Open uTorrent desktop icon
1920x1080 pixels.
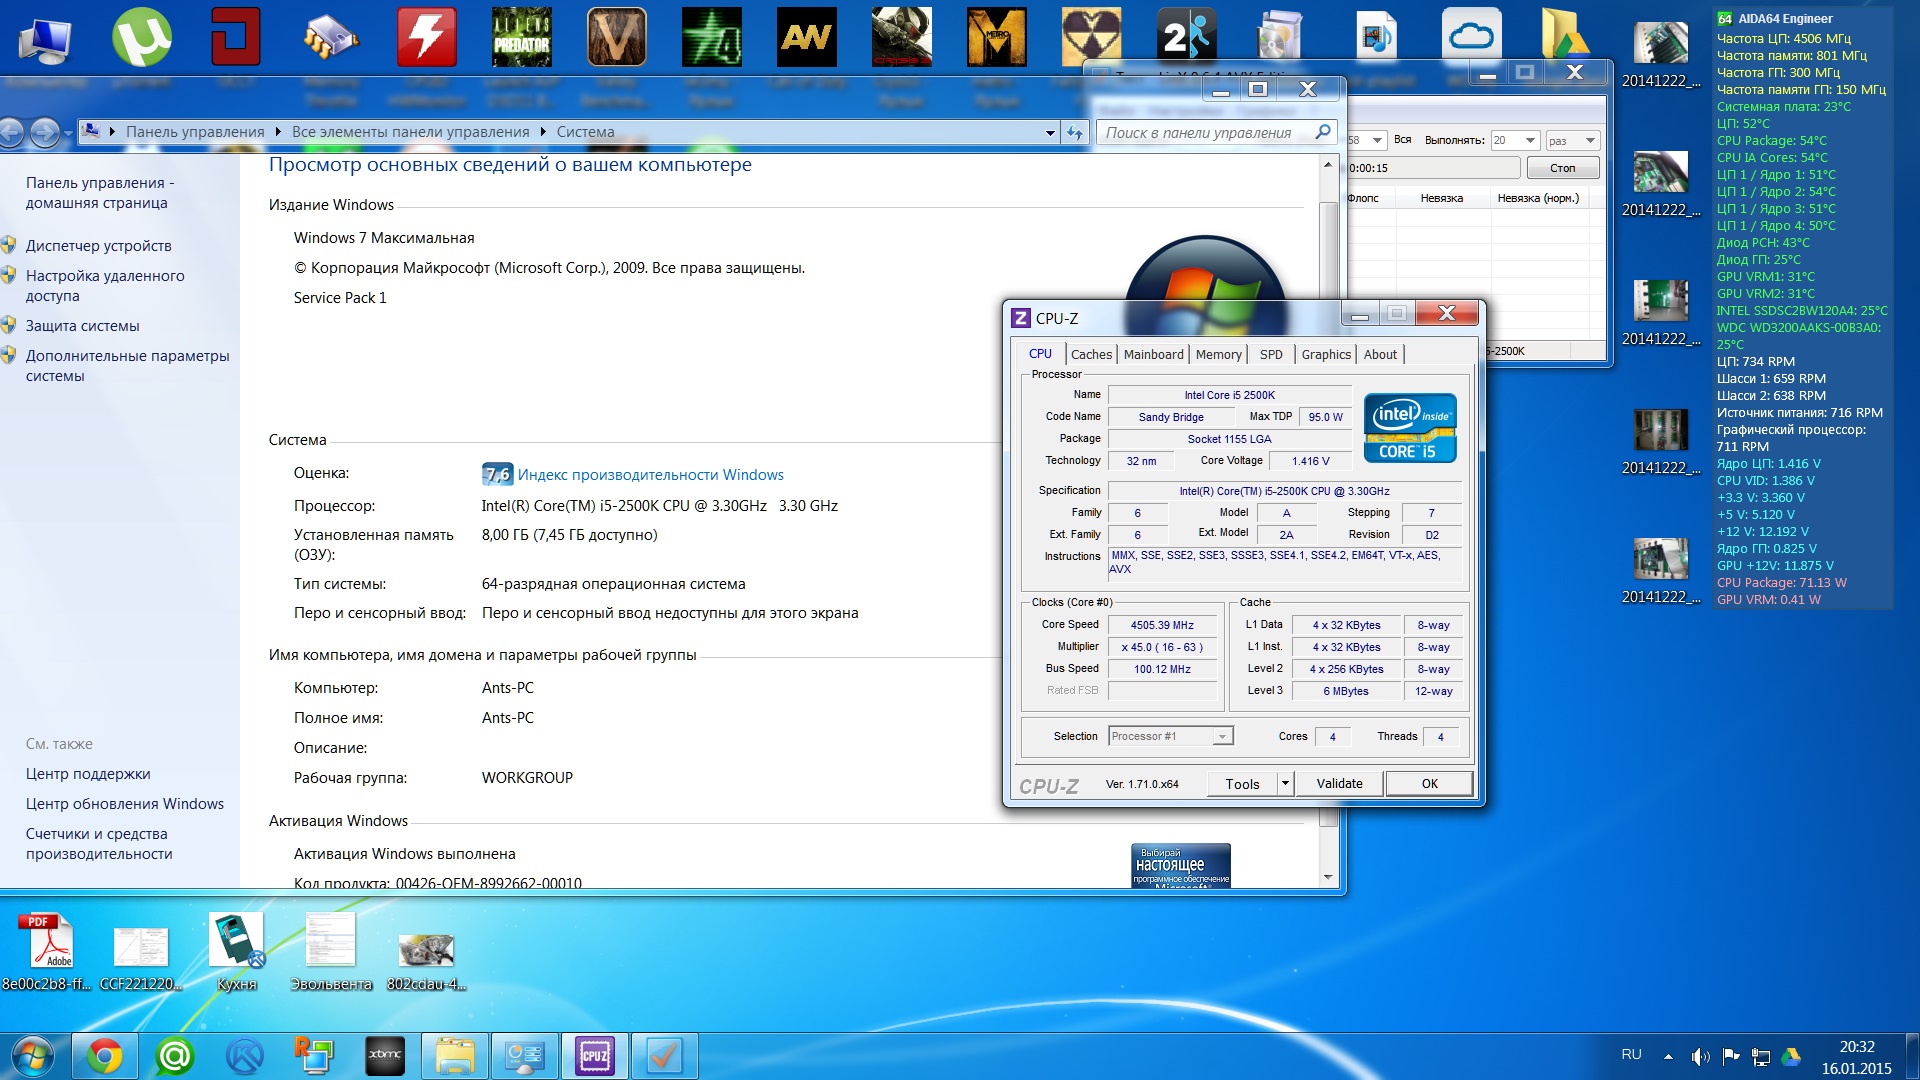pyautogui.click(x=141, y=38)
